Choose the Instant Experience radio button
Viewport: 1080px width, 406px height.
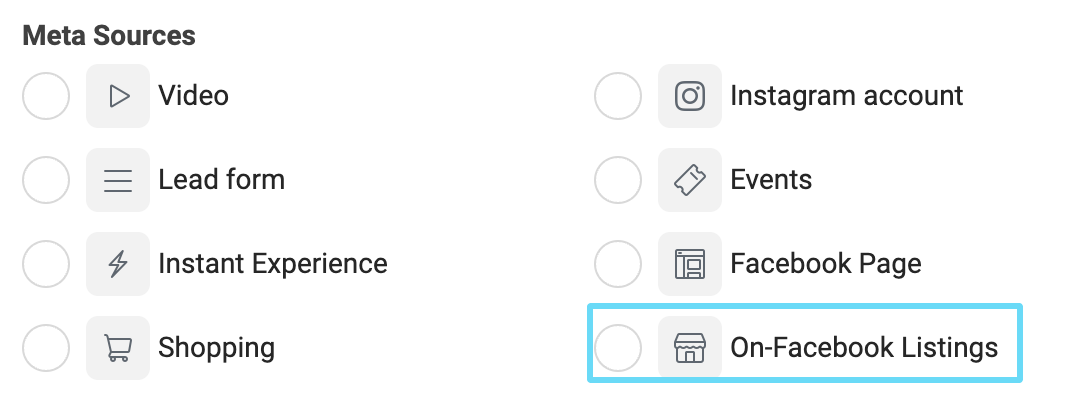46,264
